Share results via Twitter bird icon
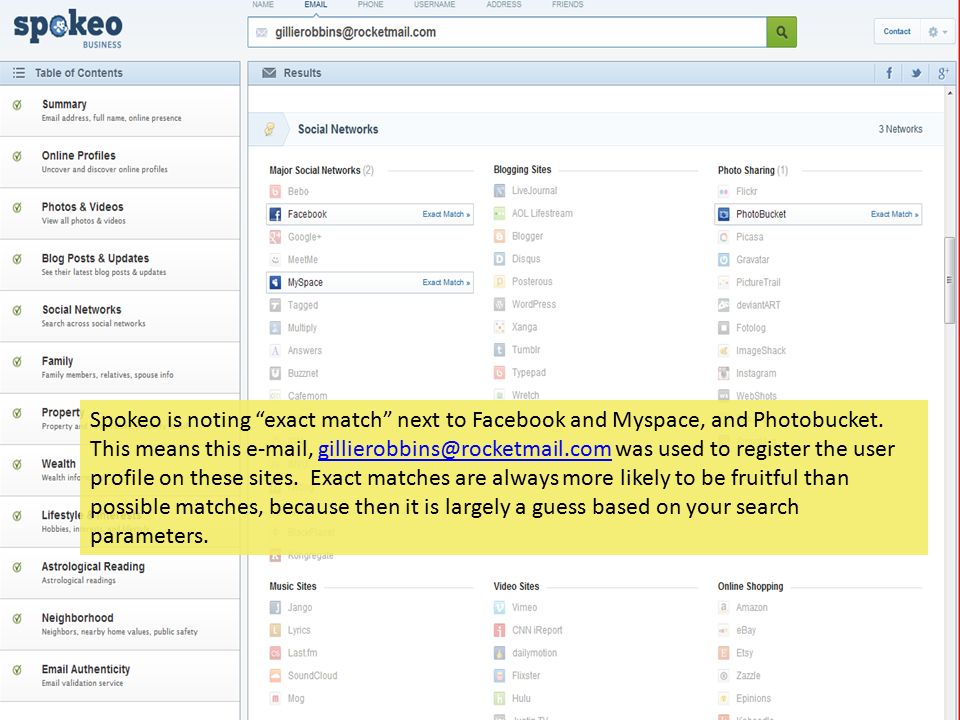Viewport: 960px width, 720px height. click(x=916, y=73)
